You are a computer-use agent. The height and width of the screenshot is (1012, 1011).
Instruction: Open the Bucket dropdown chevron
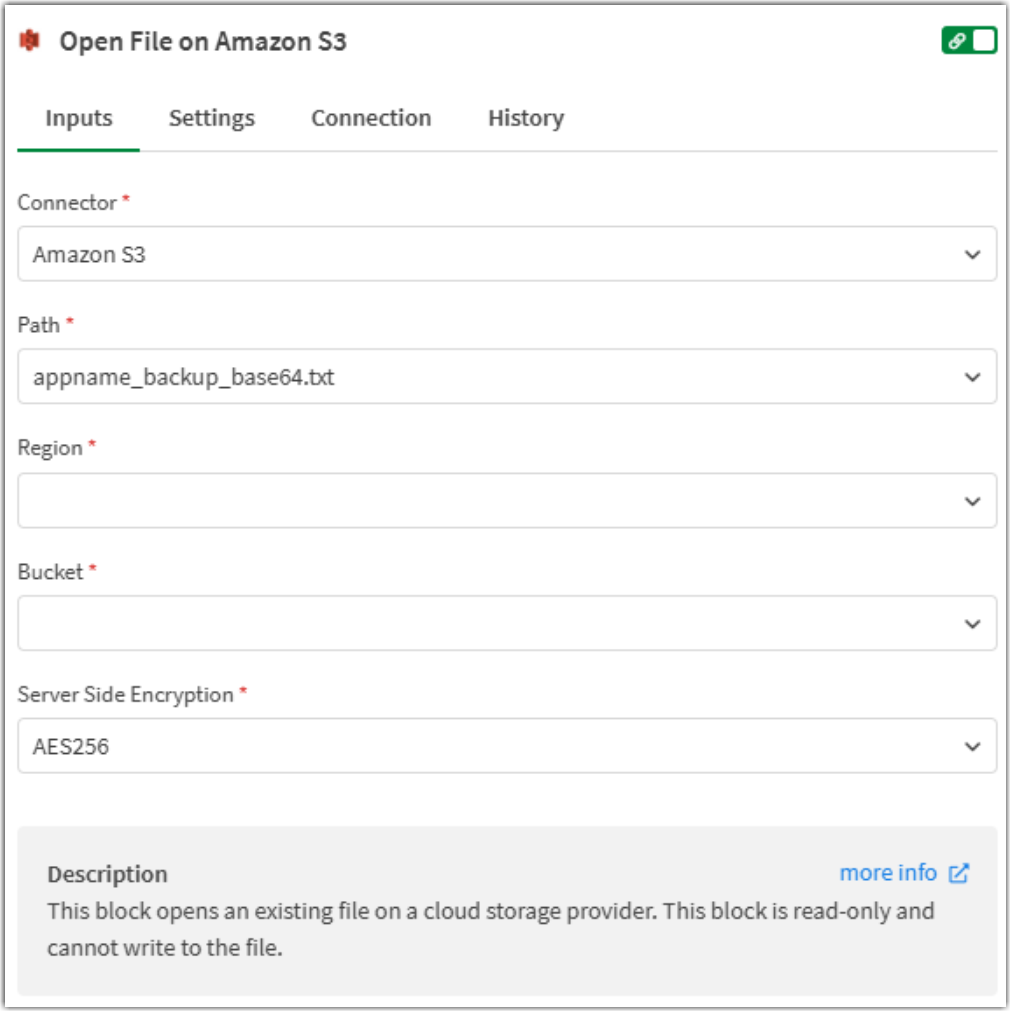[972, 624]
